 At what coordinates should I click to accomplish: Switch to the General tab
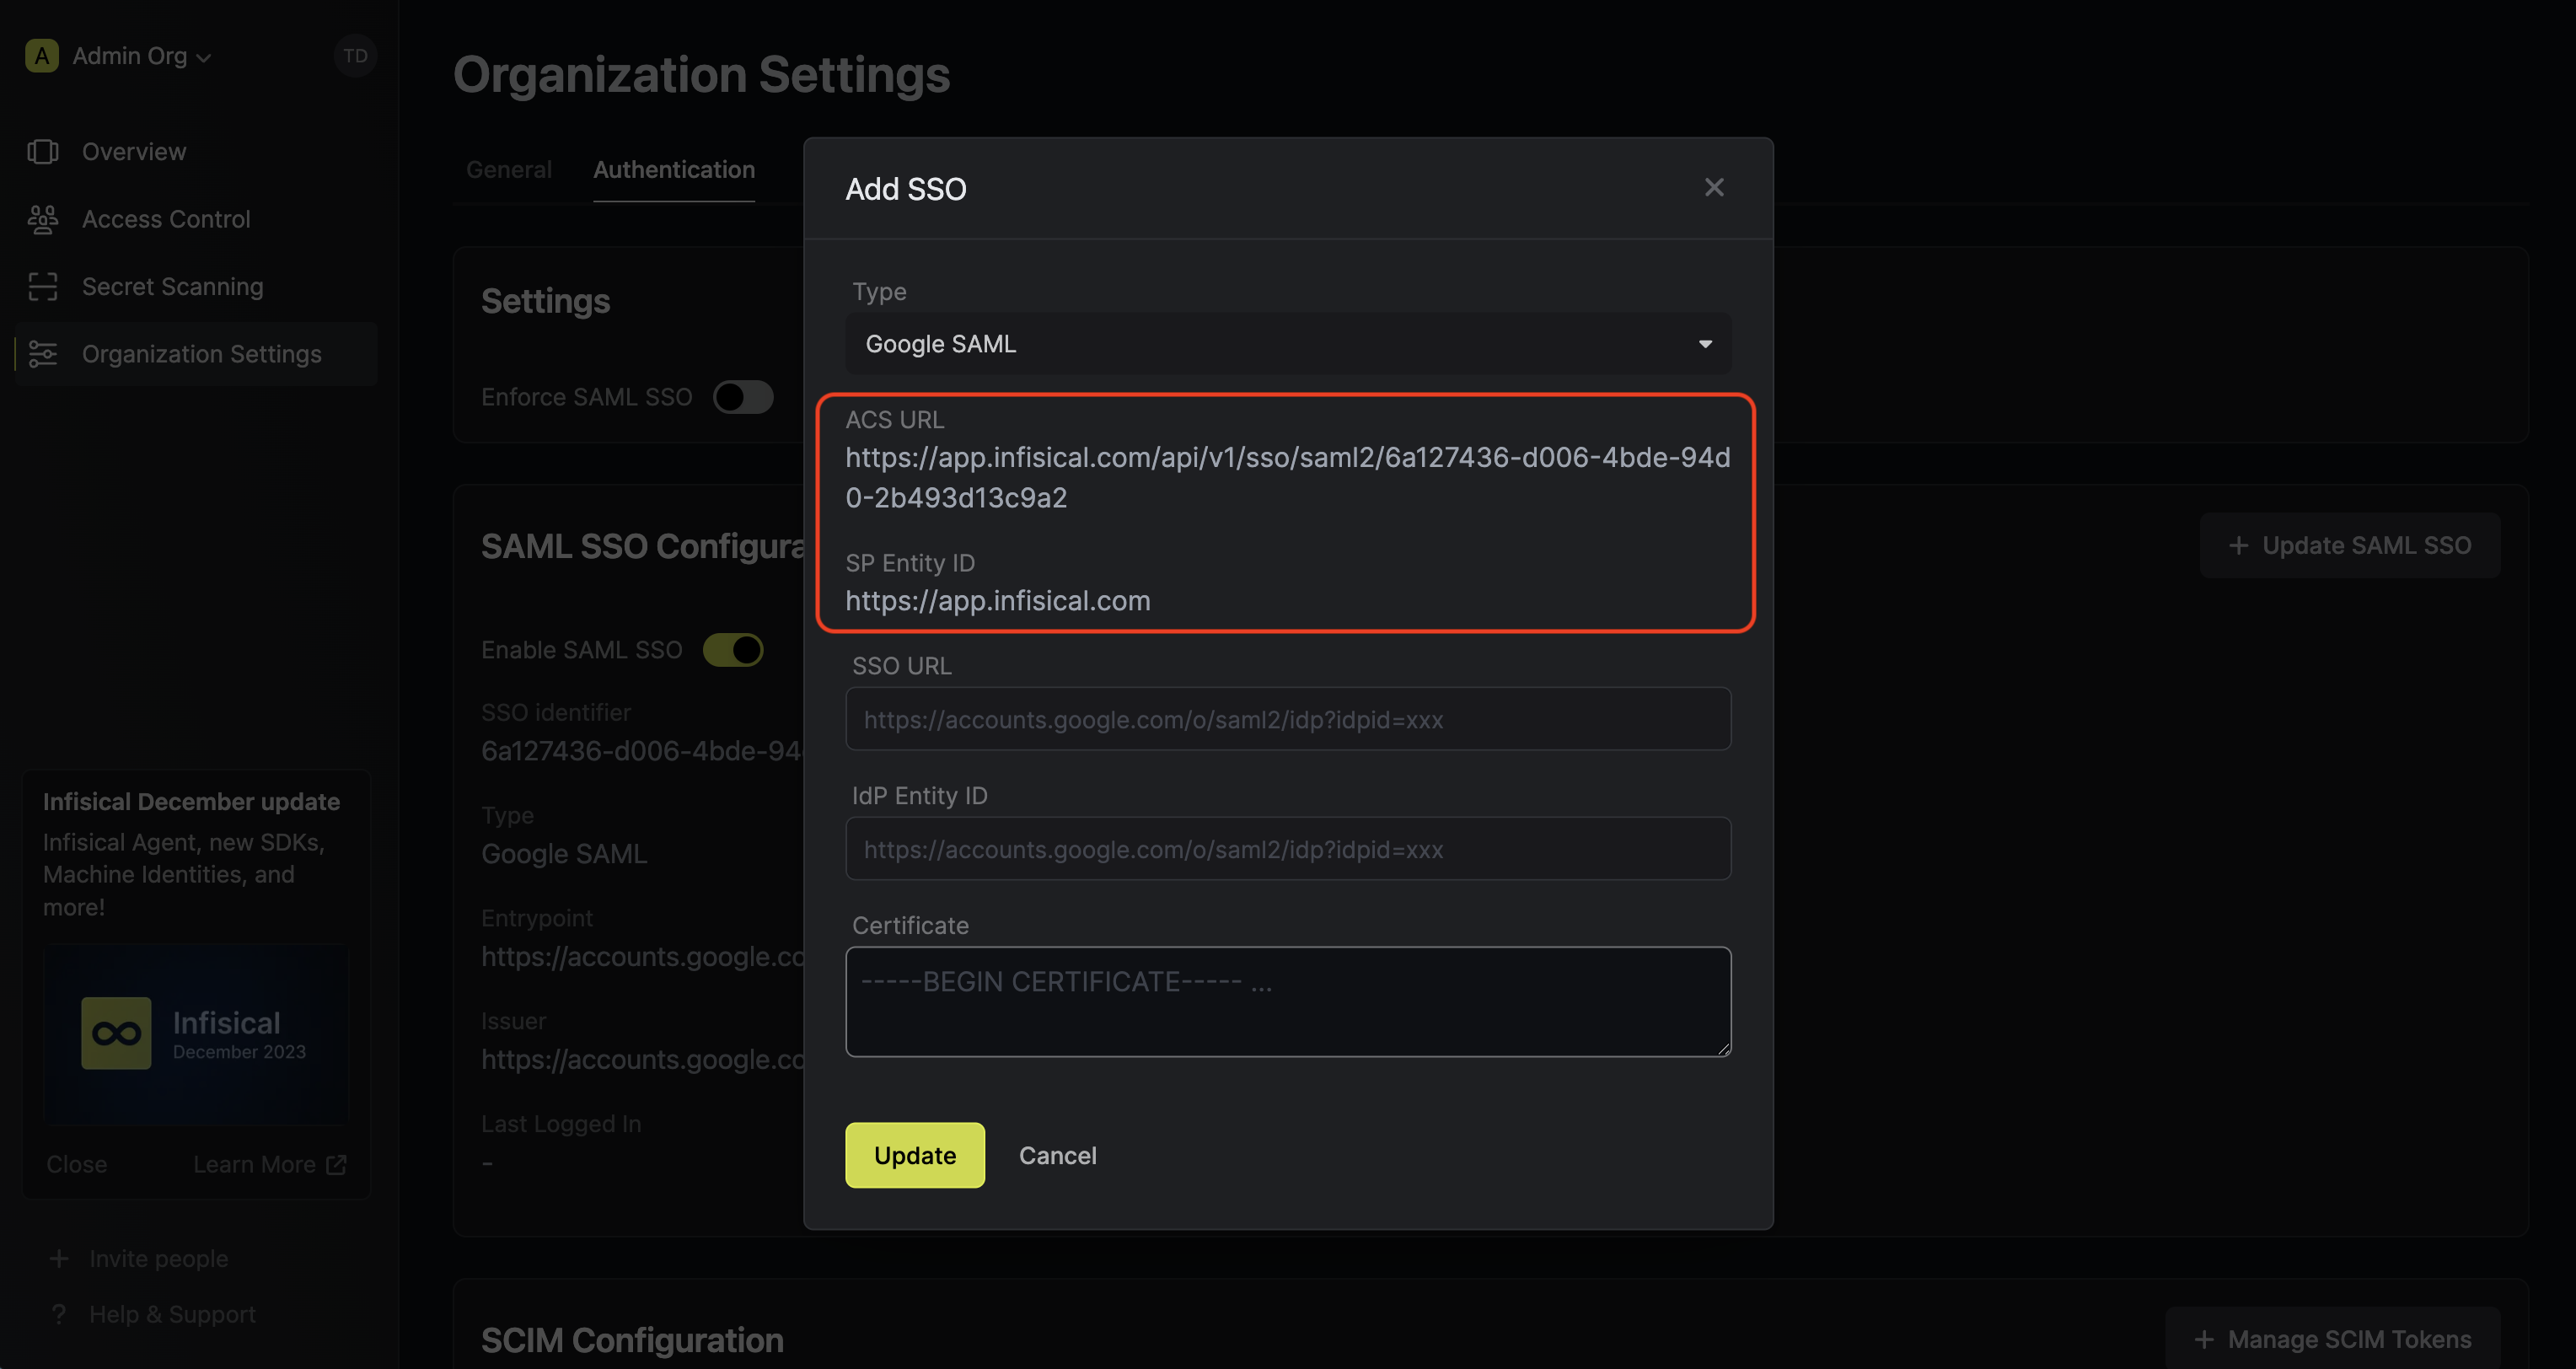pos(509,169)
